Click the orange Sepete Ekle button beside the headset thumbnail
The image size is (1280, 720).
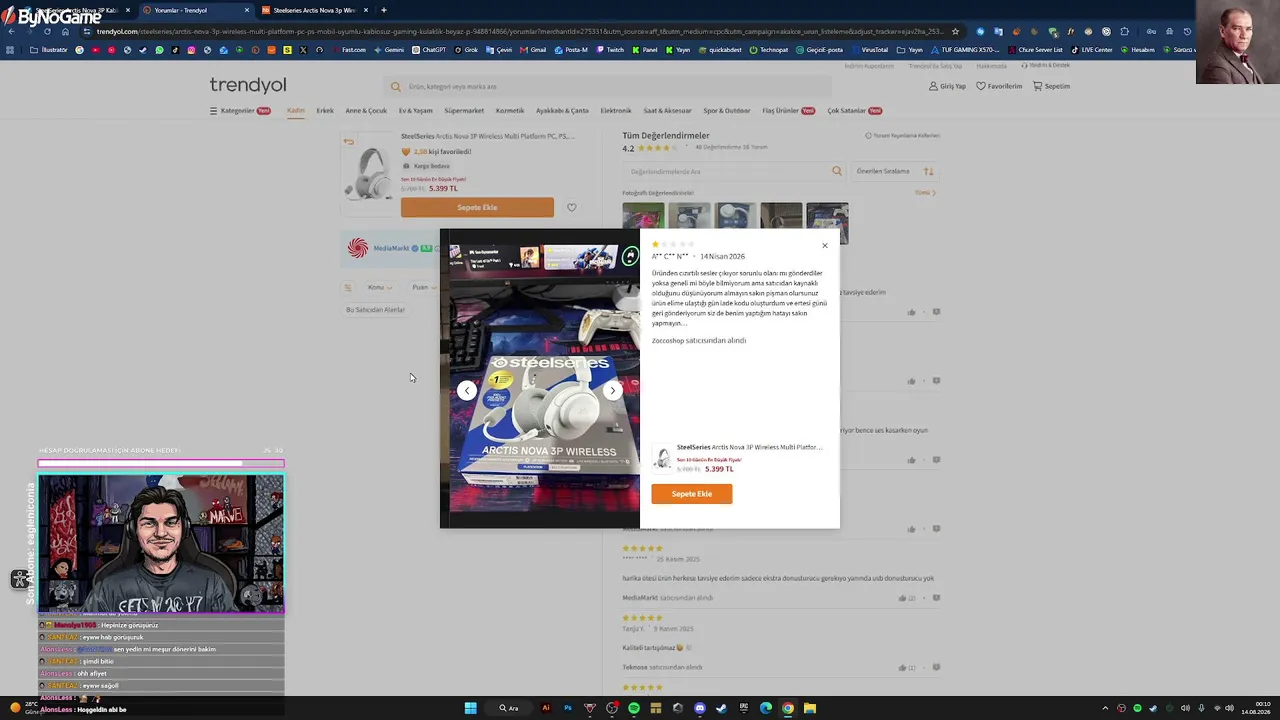(x=477, y=207)
